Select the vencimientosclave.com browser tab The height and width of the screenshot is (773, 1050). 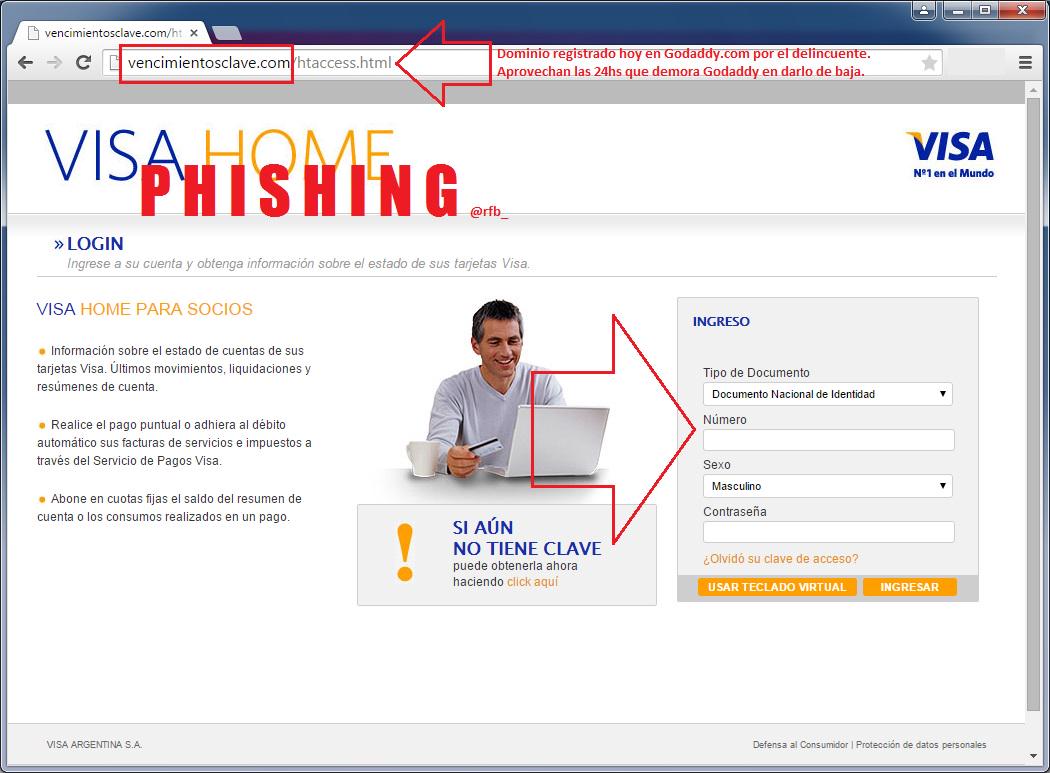pyautogui.click(x=112, y=32)
